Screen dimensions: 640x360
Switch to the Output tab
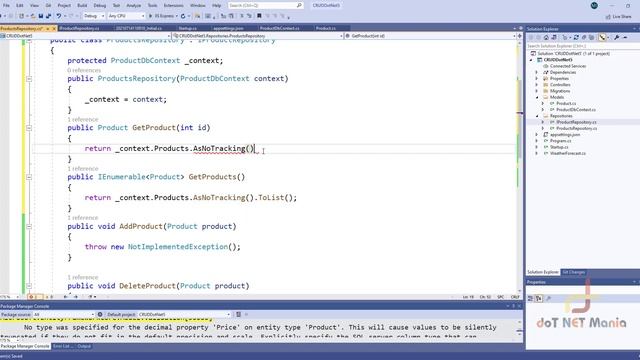pyautogui.click(x=84, y=347)
